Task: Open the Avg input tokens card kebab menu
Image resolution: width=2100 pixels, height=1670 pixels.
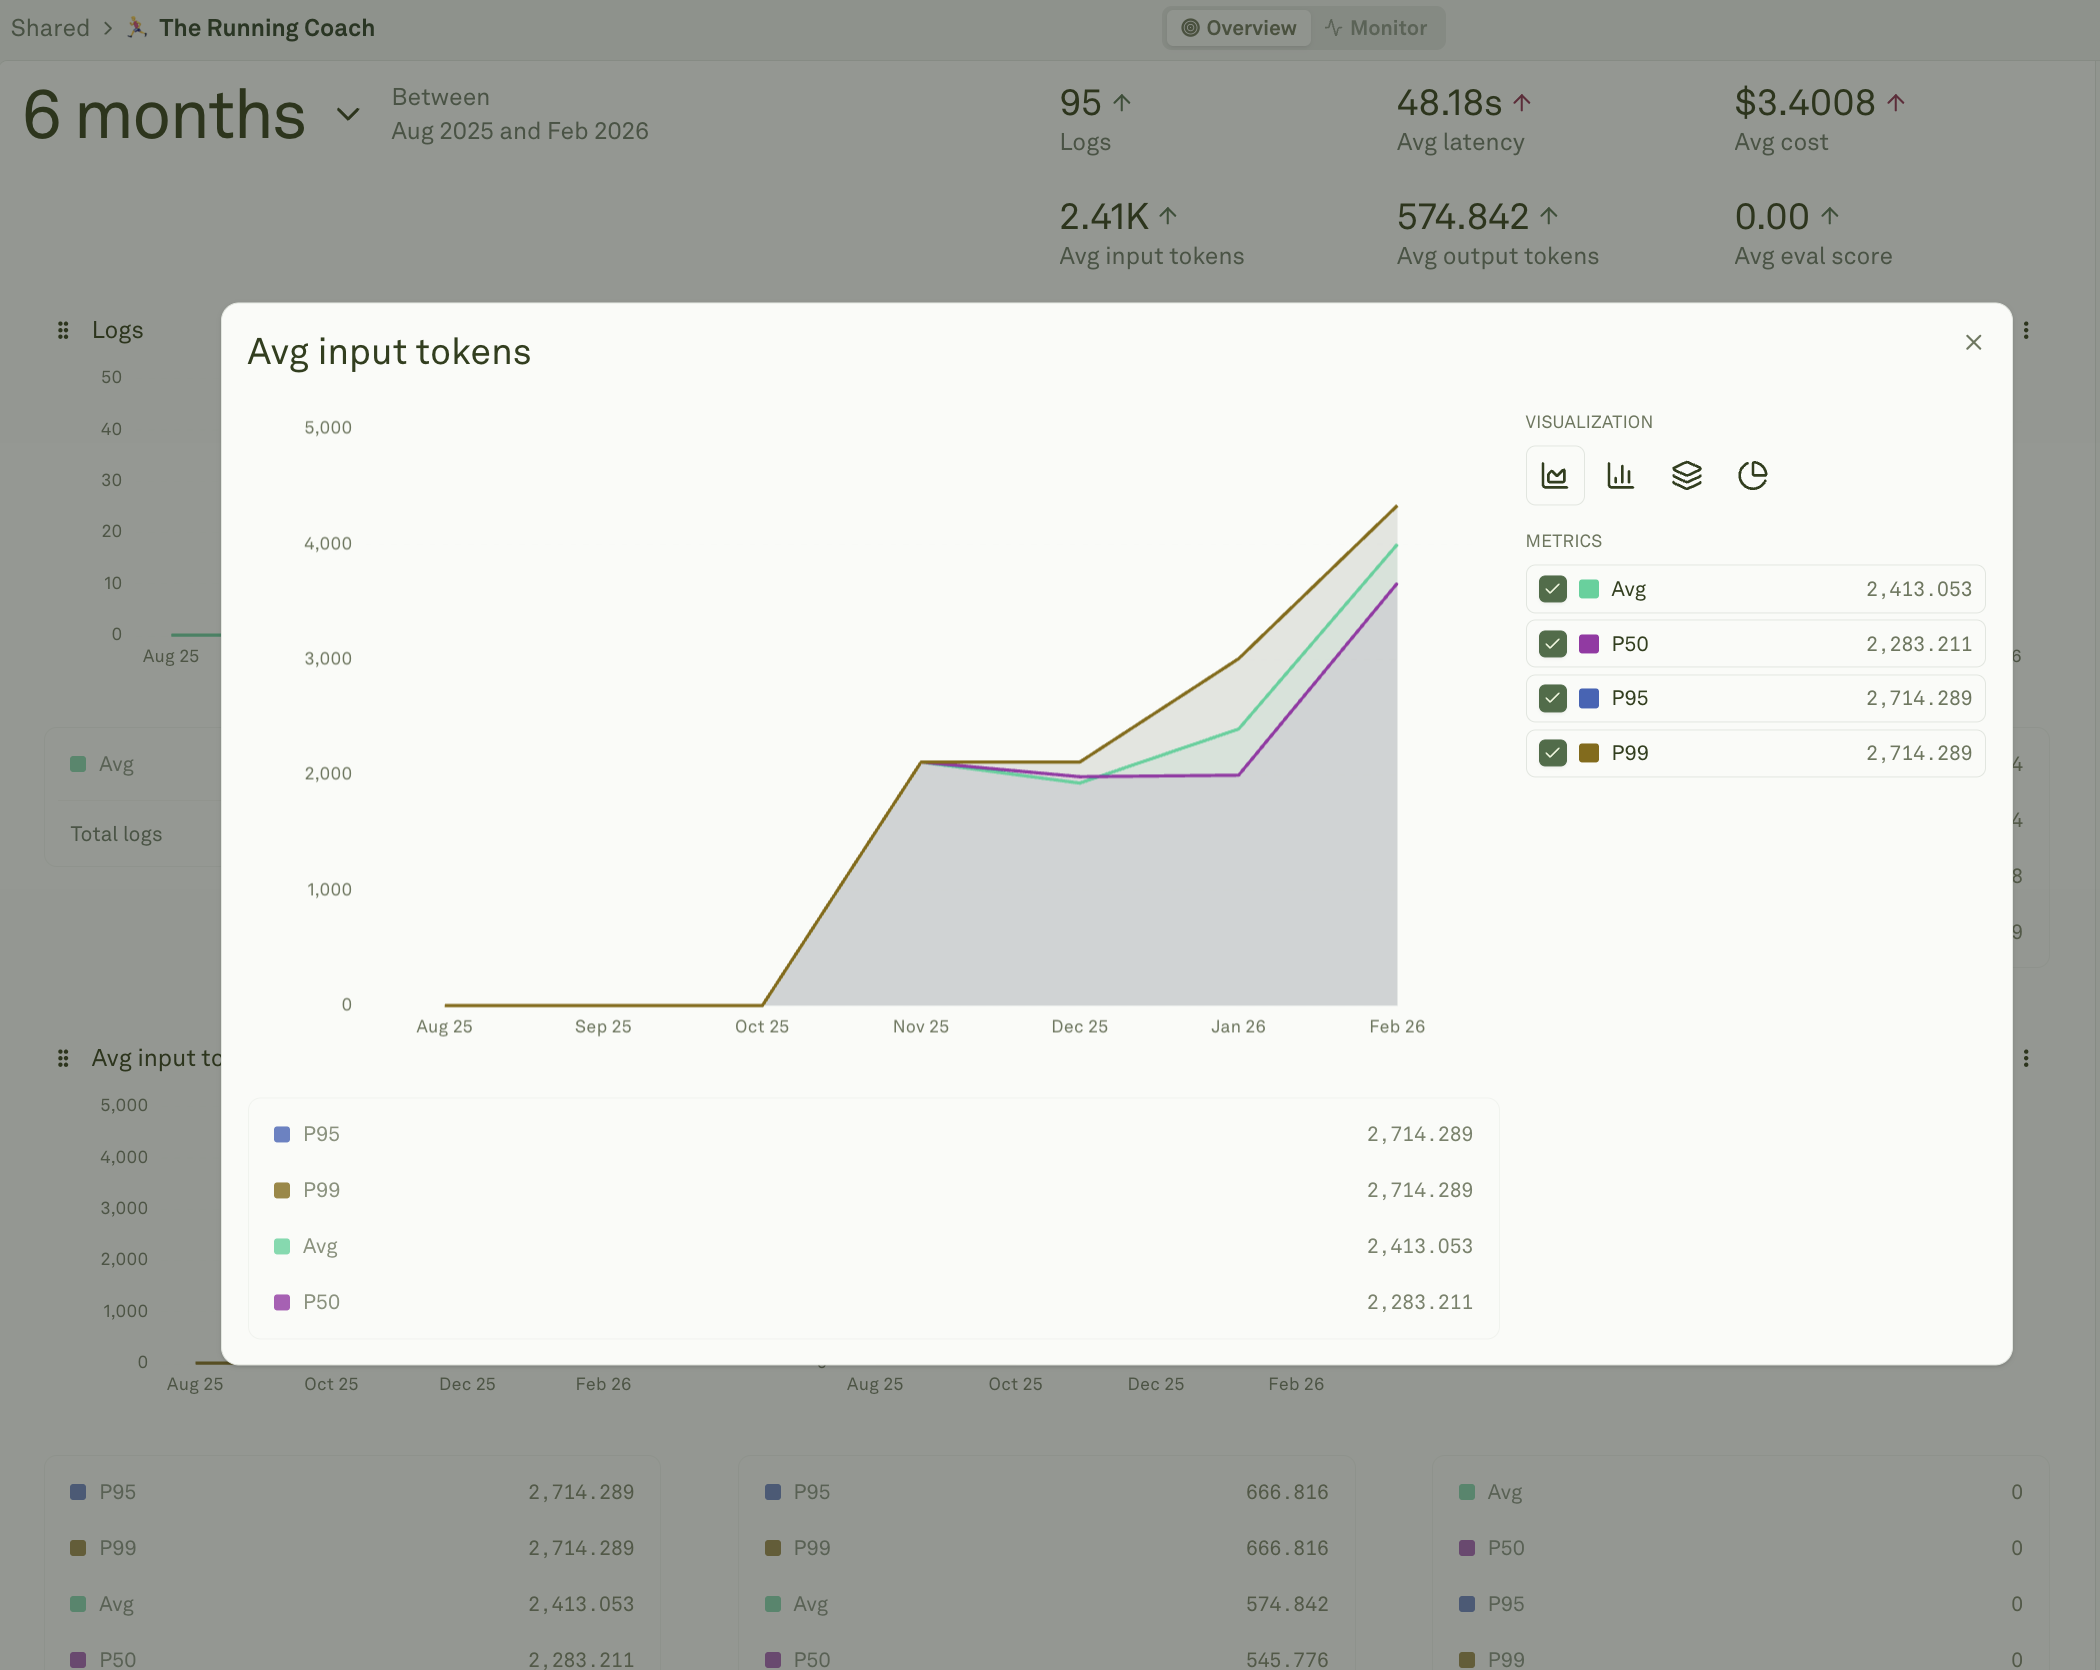Action: coord(2027,1057)
